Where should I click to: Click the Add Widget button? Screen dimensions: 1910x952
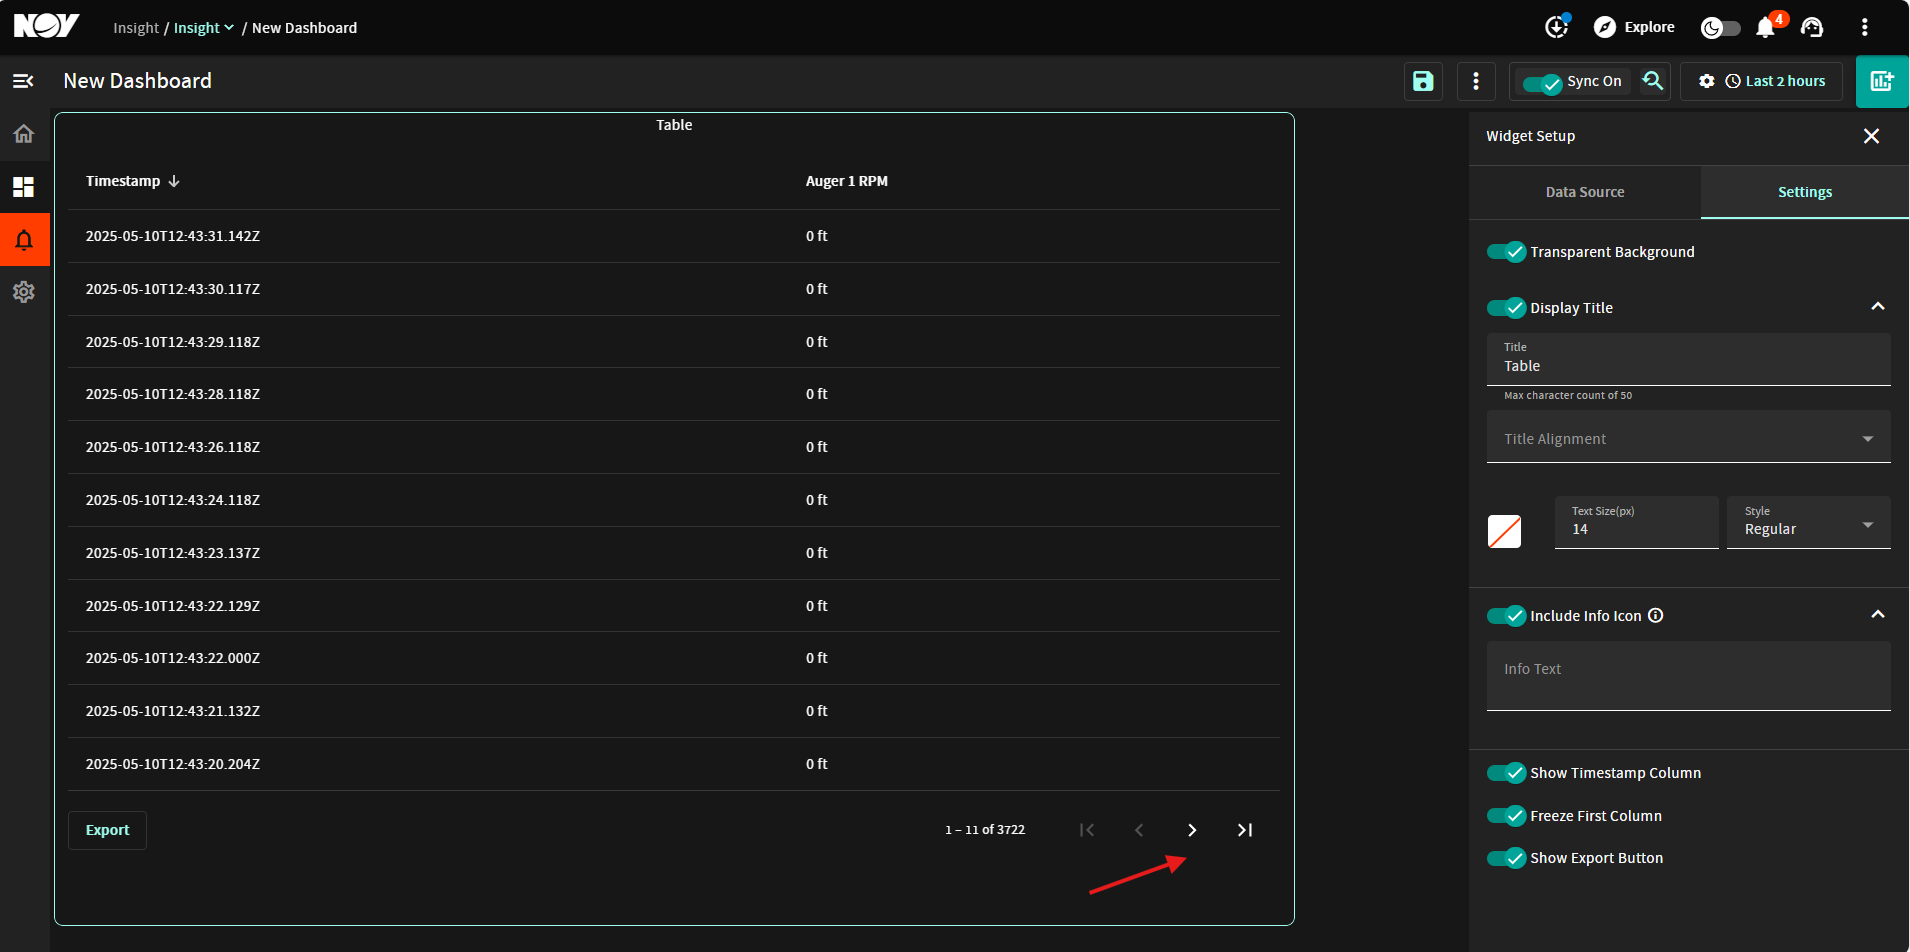pos(1882,81)
